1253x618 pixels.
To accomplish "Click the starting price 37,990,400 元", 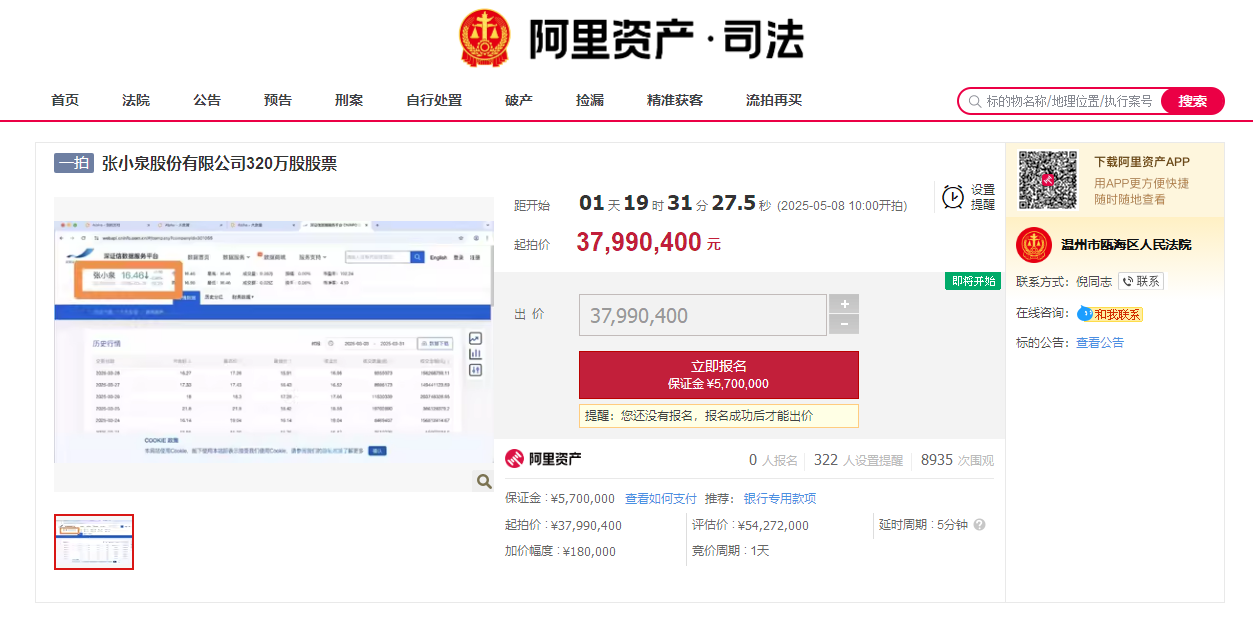I will (648, 242).
